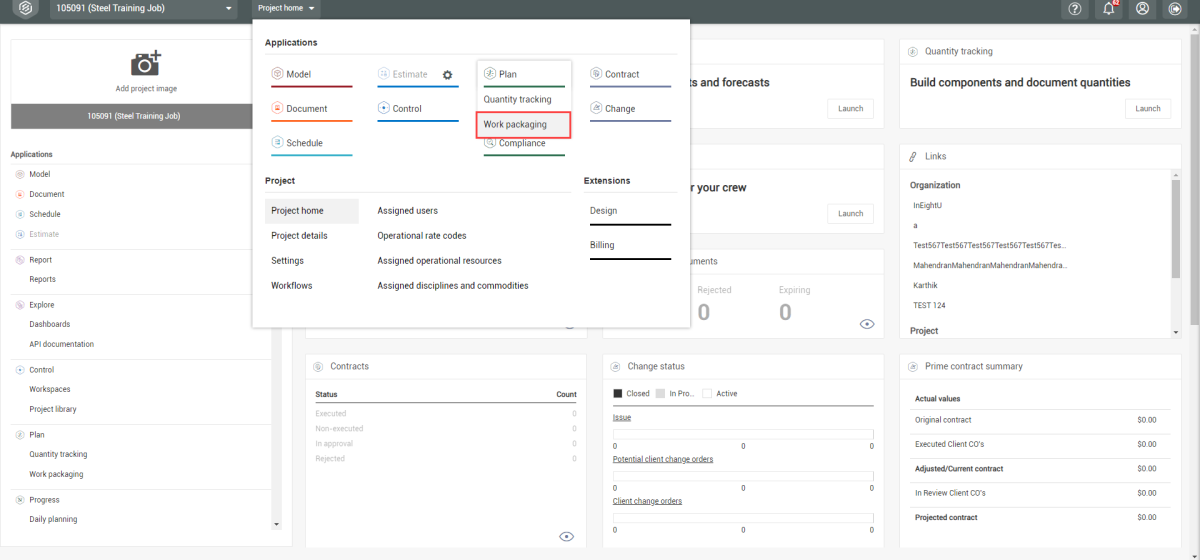Click the Contract application icon in menu

[596, 74]
